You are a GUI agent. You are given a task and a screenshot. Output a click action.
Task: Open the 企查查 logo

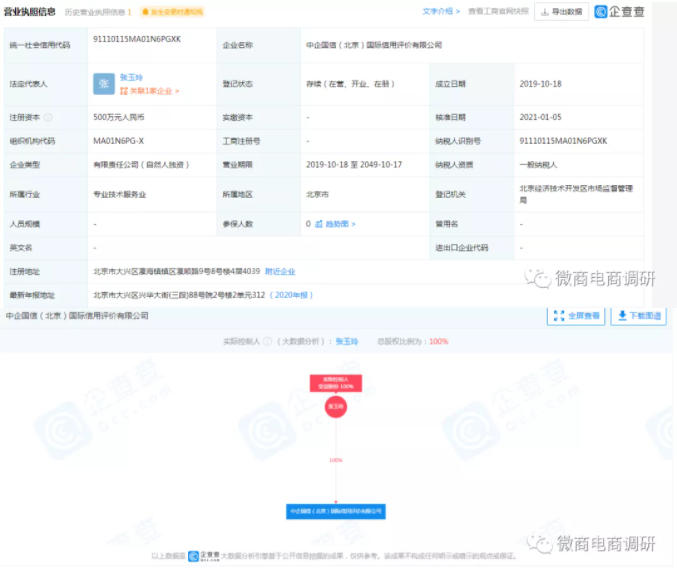[619, 12]
